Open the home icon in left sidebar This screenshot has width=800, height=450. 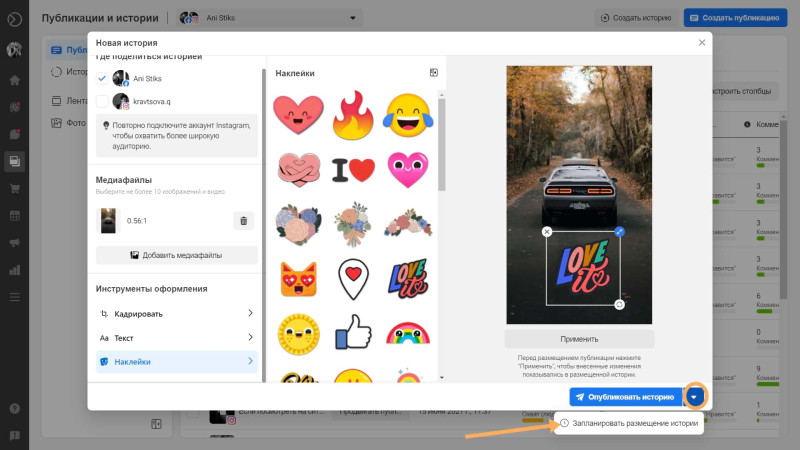tap(15, 80)
